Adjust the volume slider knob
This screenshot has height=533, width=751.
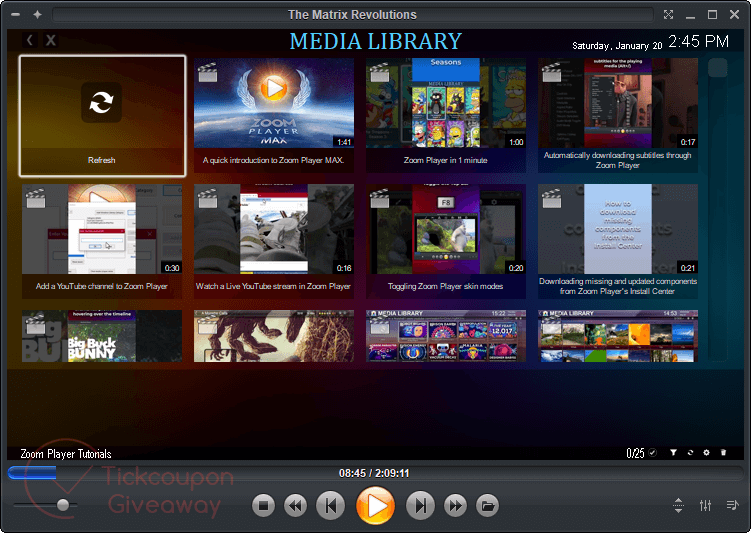tap(63, 505)
